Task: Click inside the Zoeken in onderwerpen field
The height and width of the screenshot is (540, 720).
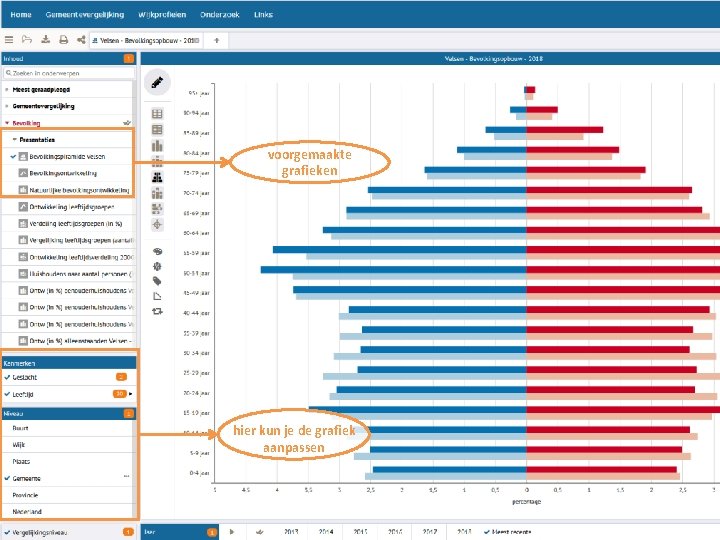Action: (69, 73)
